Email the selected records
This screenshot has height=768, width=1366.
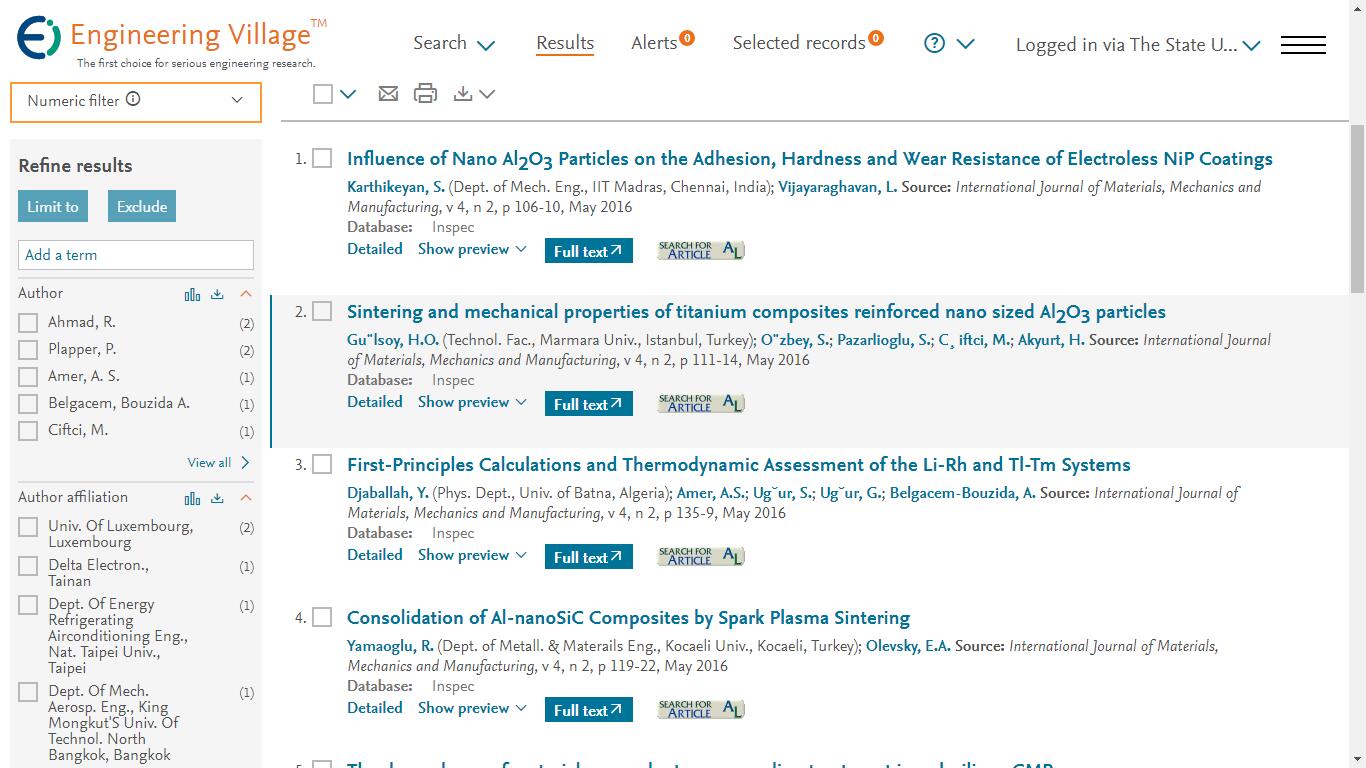coord(388,94)
